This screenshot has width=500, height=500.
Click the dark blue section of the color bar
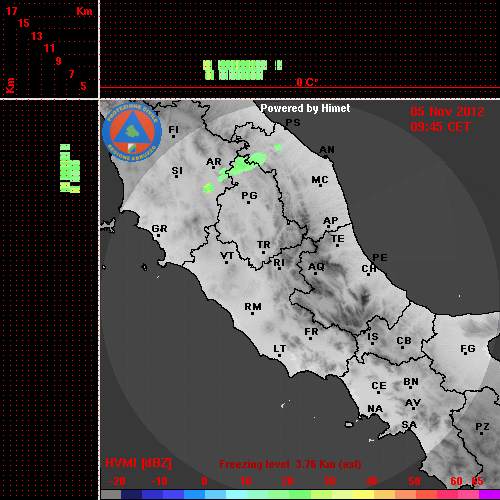coord(132,494)
